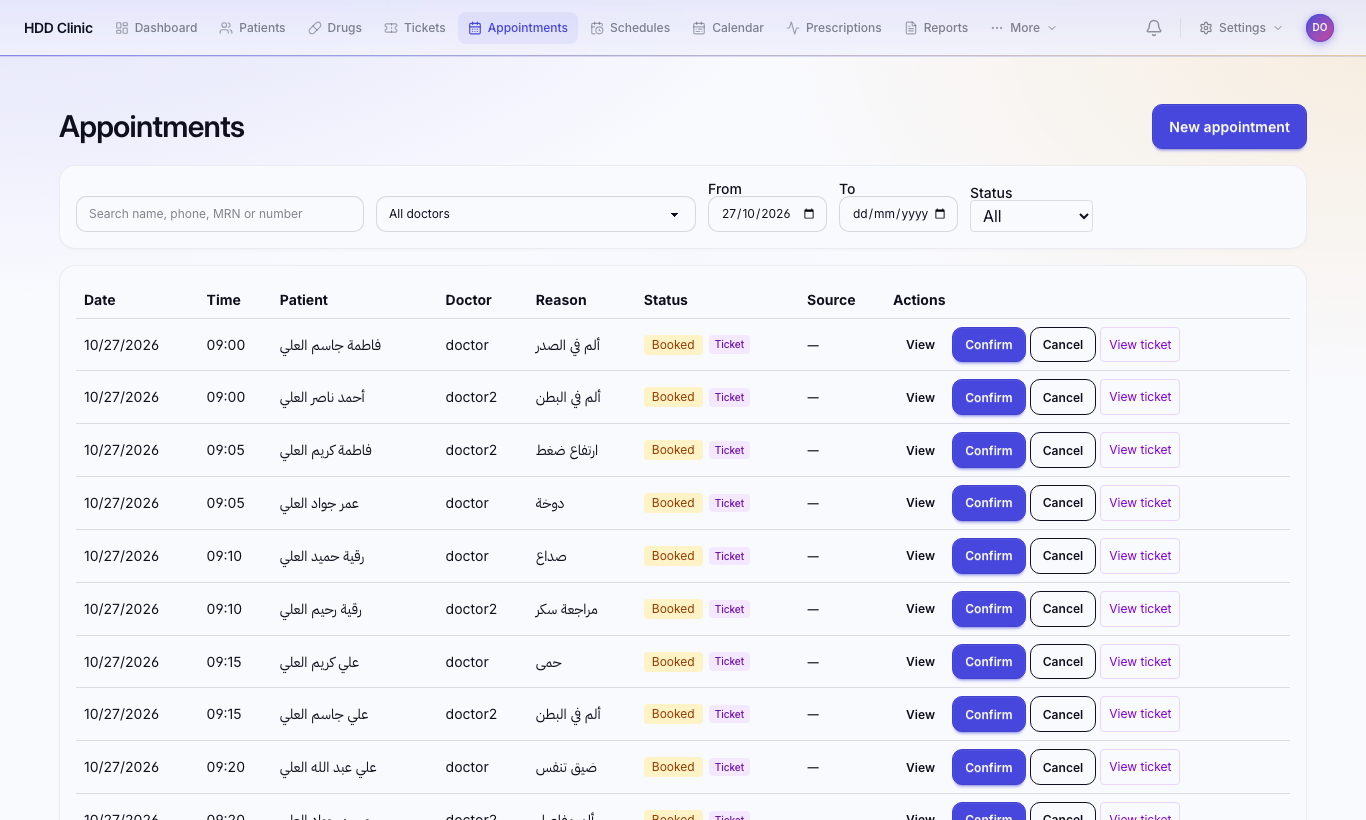
Task: Click Ticket badge in دوخة row
Action: 730,503
